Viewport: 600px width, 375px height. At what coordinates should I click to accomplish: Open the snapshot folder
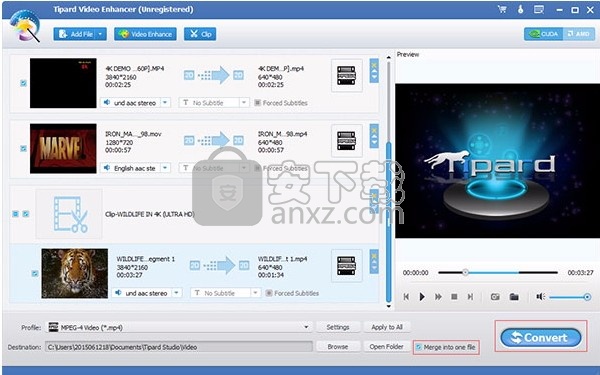(514, 297)
